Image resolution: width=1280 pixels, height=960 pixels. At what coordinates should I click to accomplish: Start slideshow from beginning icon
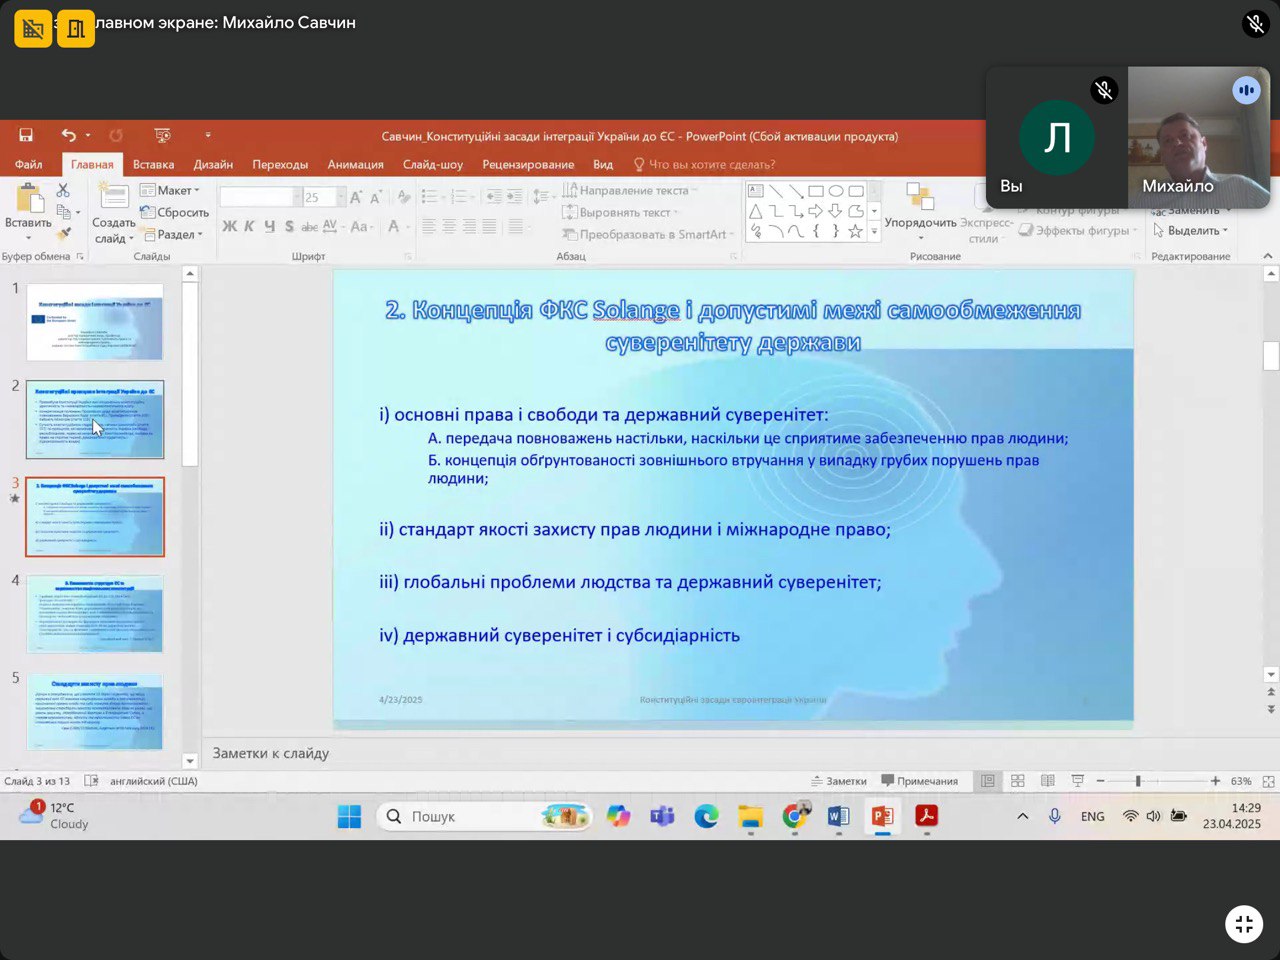(162, 135)
